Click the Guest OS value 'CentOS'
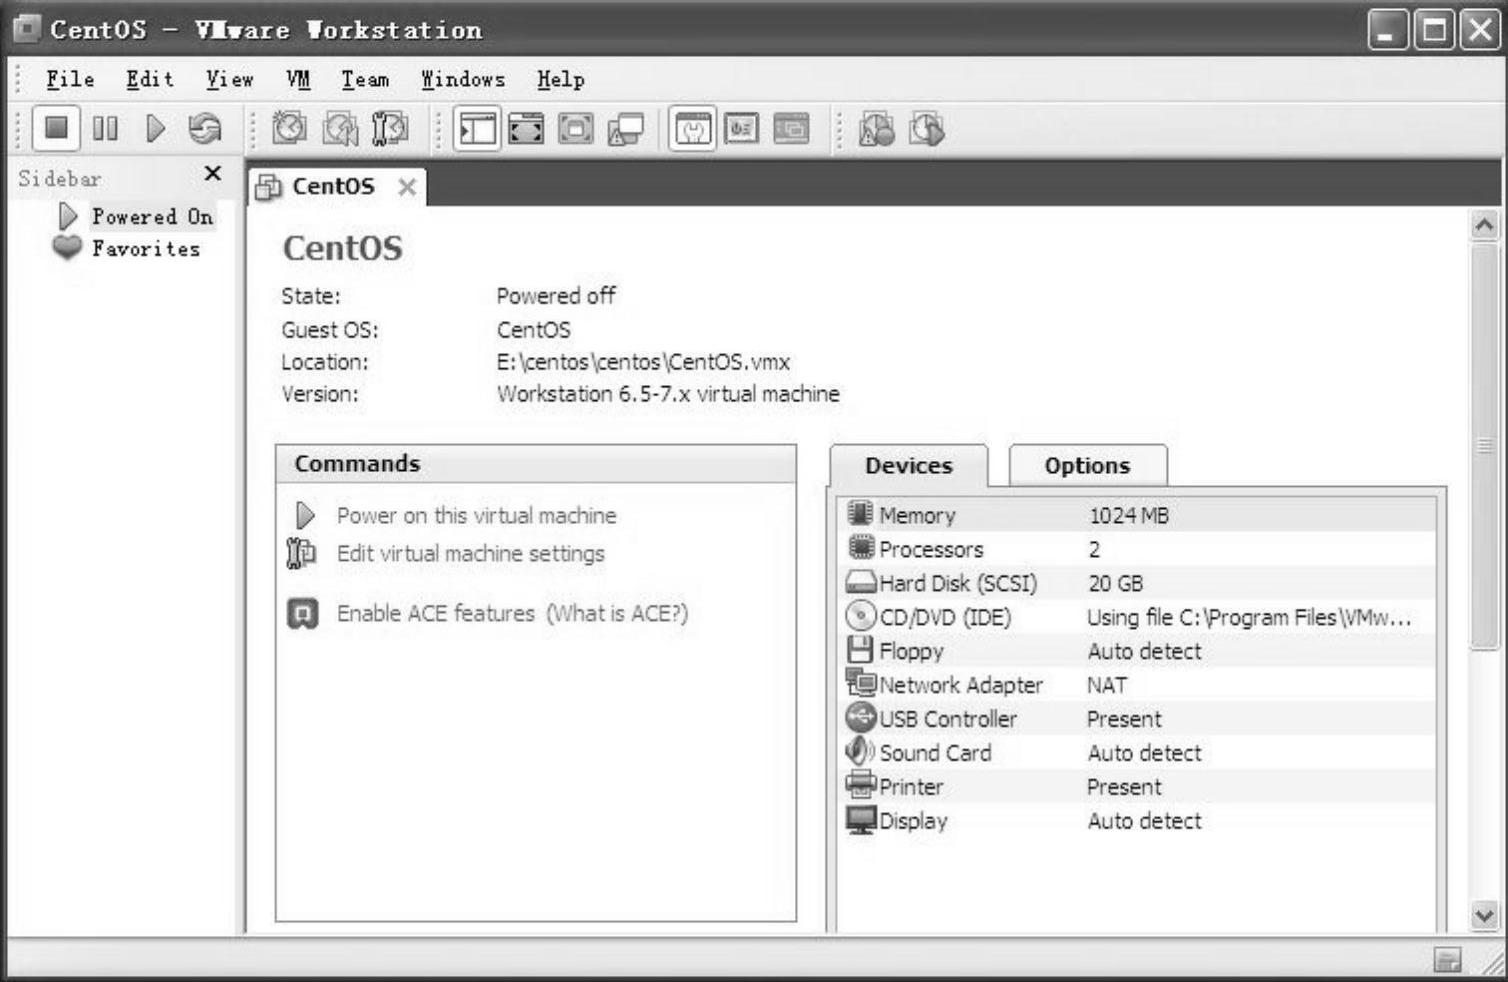Screen dimensions: 1508x982 pyautogui.click(x=533, y=330)
